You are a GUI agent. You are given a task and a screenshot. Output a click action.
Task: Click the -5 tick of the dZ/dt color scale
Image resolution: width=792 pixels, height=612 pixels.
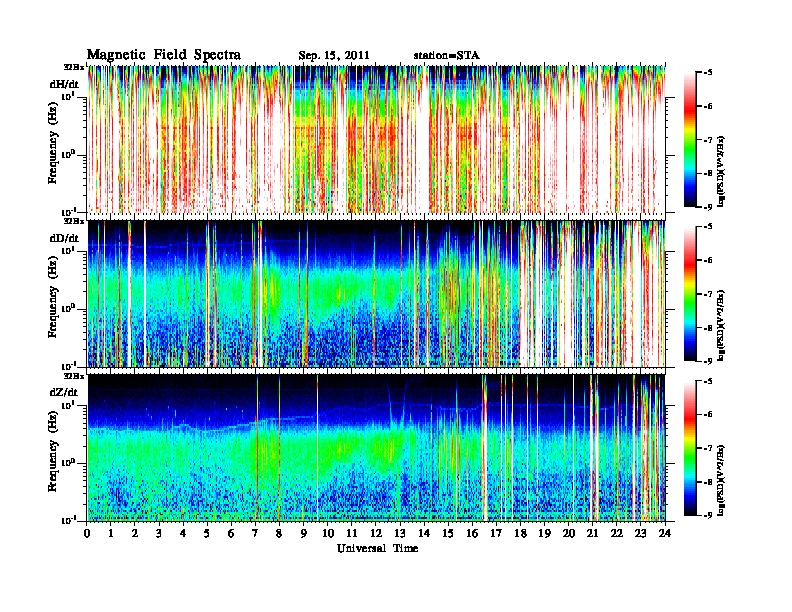707,381
